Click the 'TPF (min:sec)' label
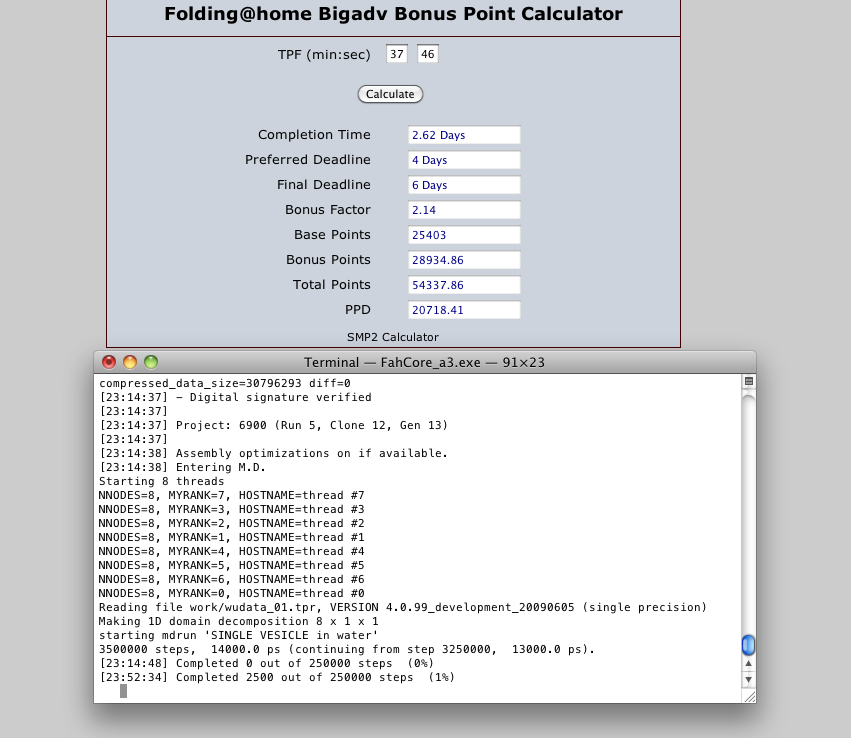851x738 pixels. [x=324, y=54]
